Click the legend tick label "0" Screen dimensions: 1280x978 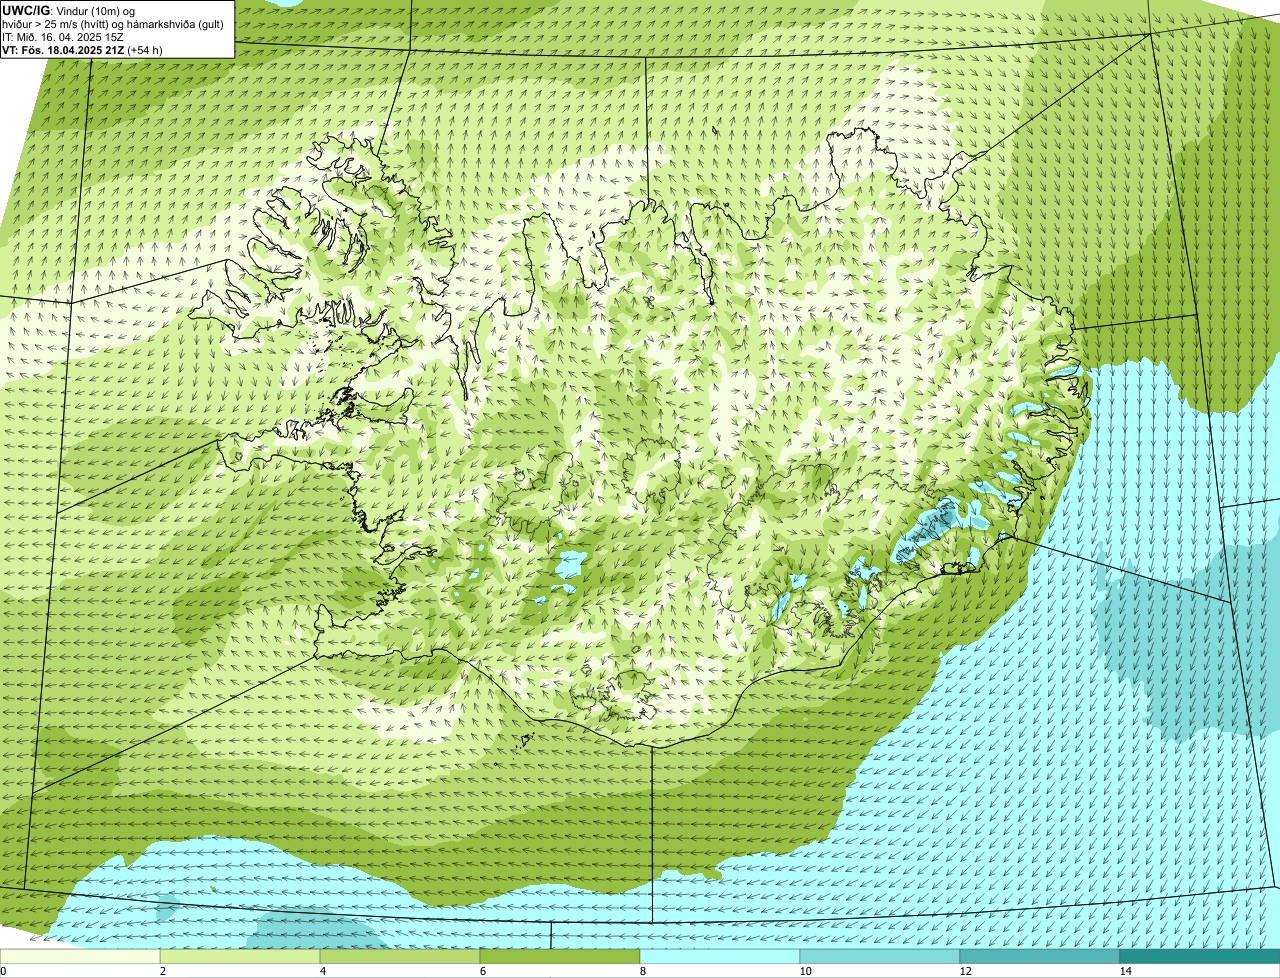3,971
